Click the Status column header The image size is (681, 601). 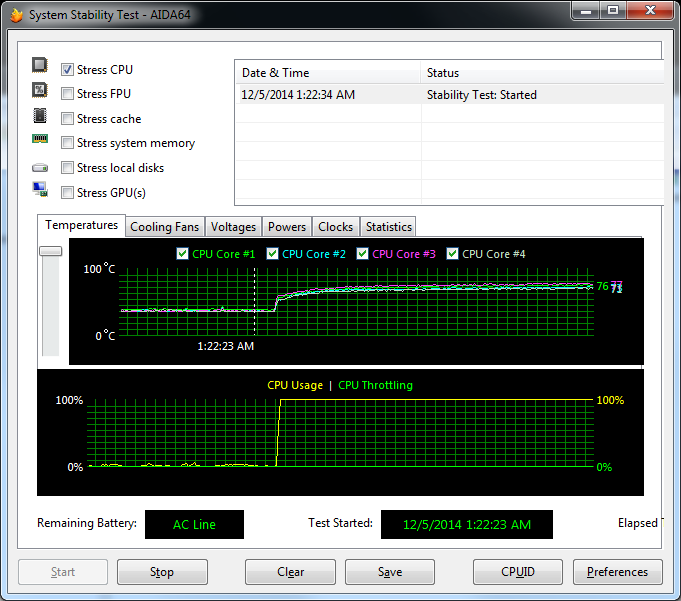click(542, 73)
